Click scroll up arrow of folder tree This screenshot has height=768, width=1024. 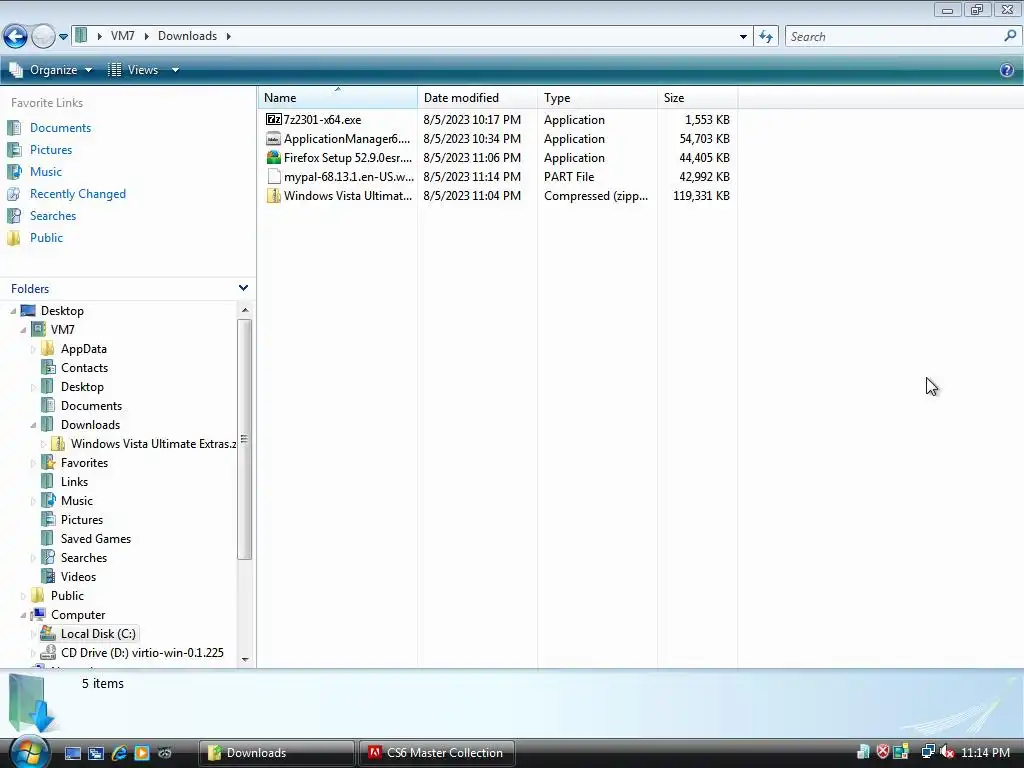[245, 310]
